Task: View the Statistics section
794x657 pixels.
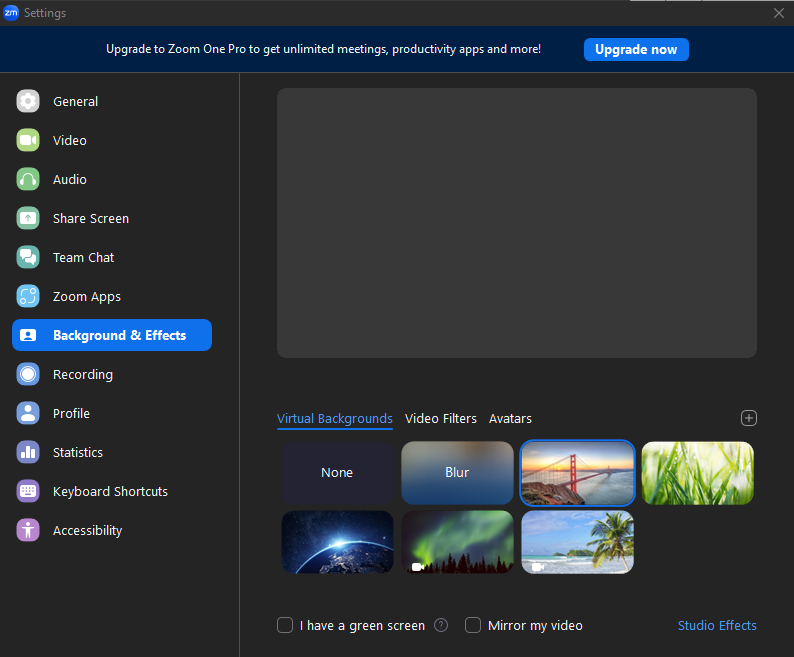Action: point(112,452)
